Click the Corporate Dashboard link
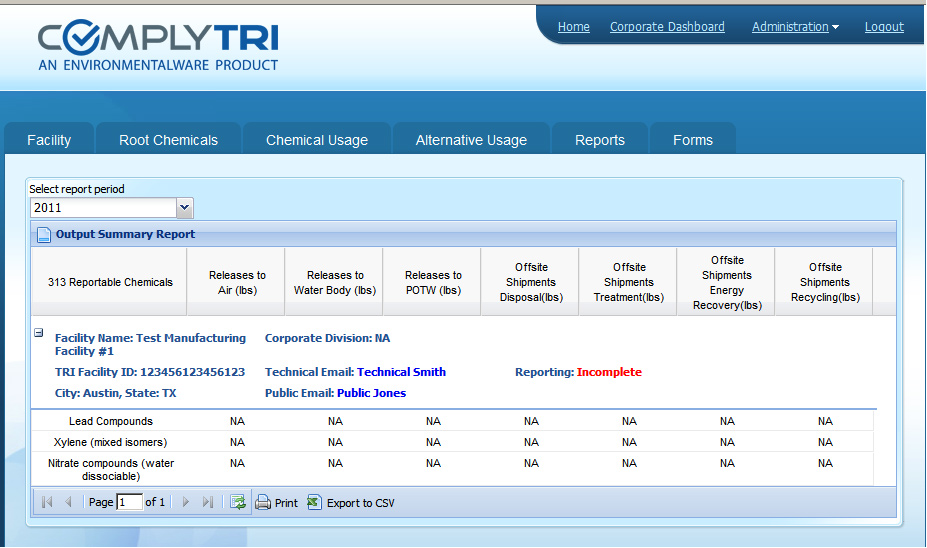The height and width of the screenshot is (548, 927). [x=667, y=27]
